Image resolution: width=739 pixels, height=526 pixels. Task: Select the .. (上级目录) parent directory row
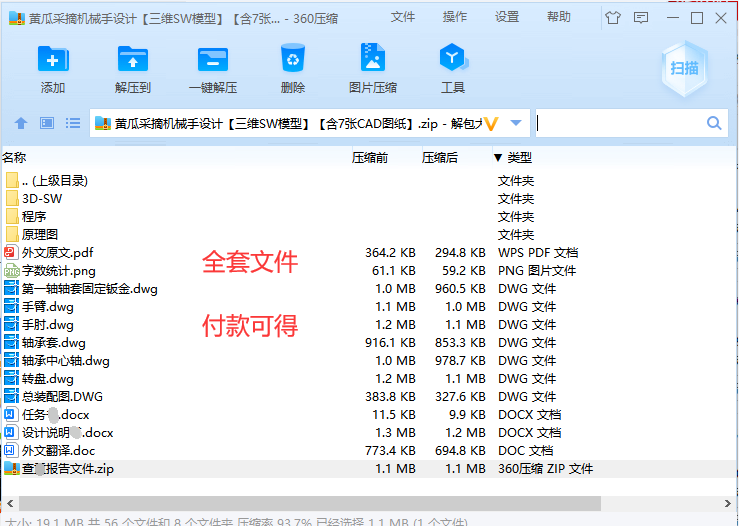coord(369,181)
